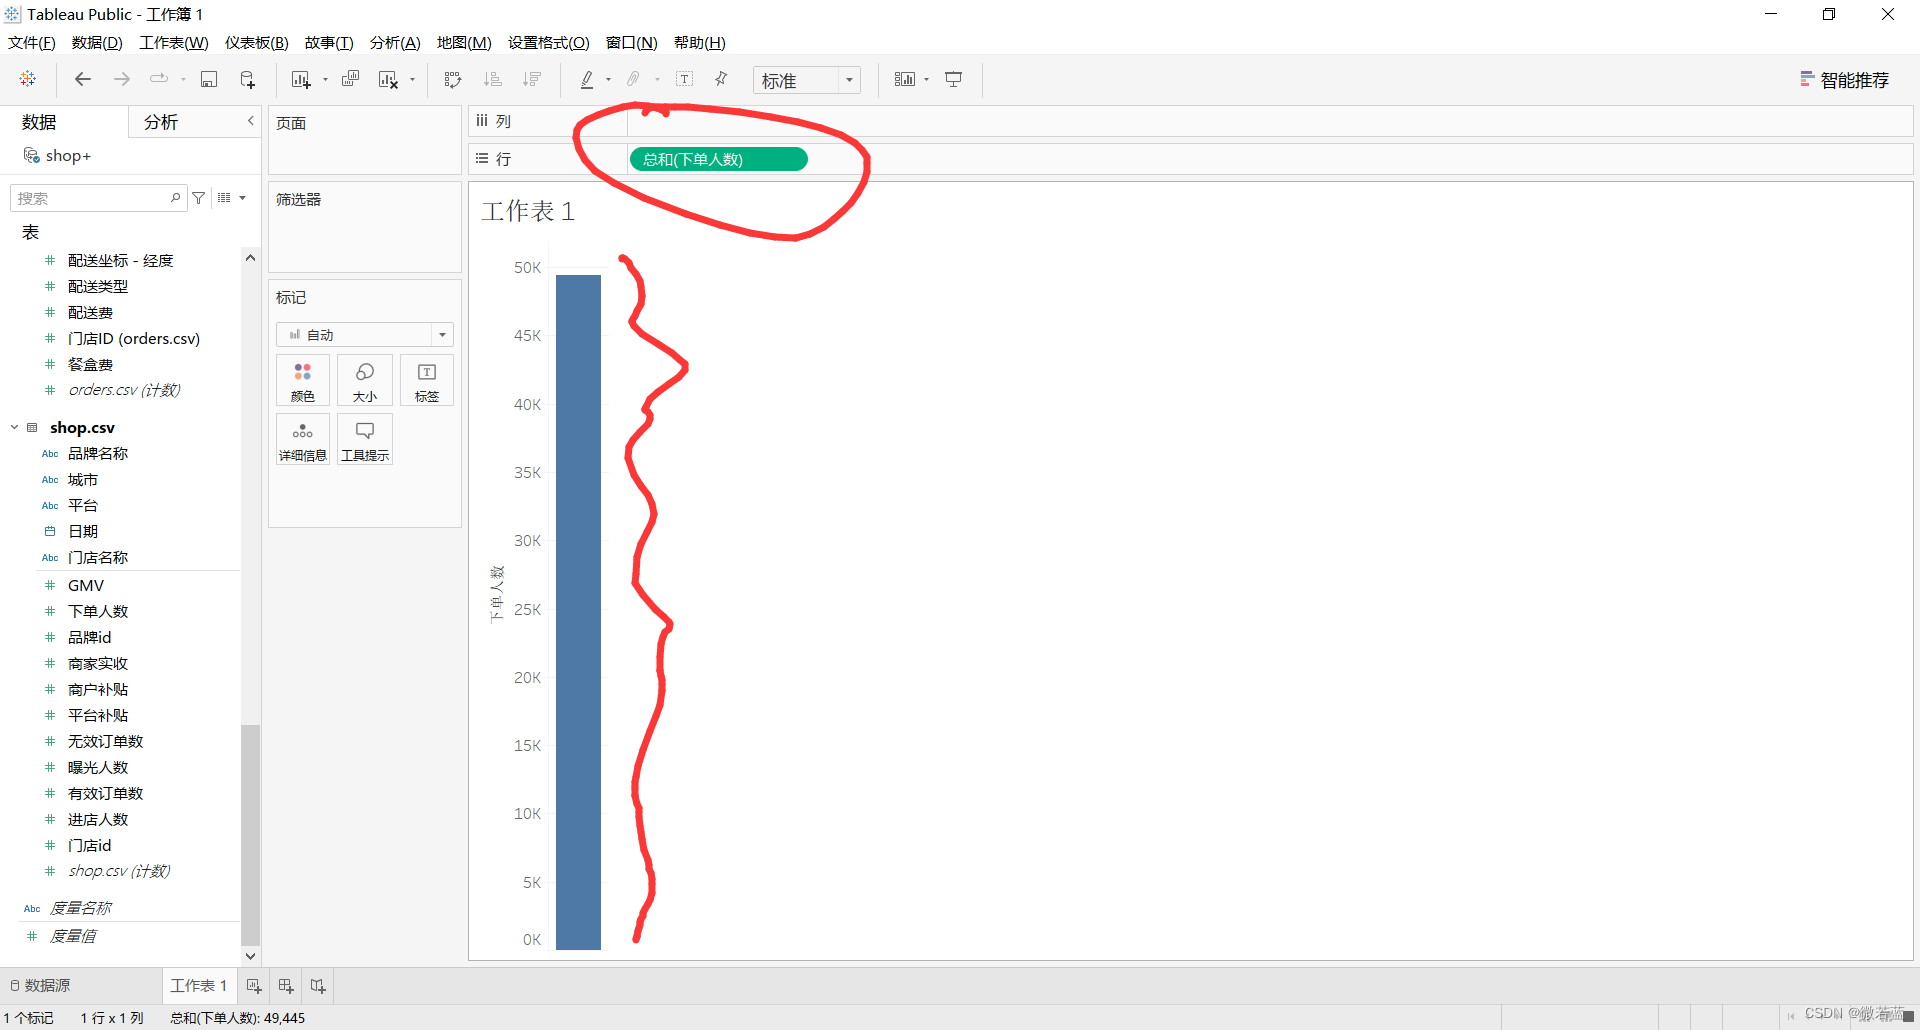Add new worksheet tab icon at bottom
The width and height of the screenshot is (1920, 1030).
point(254,986)
